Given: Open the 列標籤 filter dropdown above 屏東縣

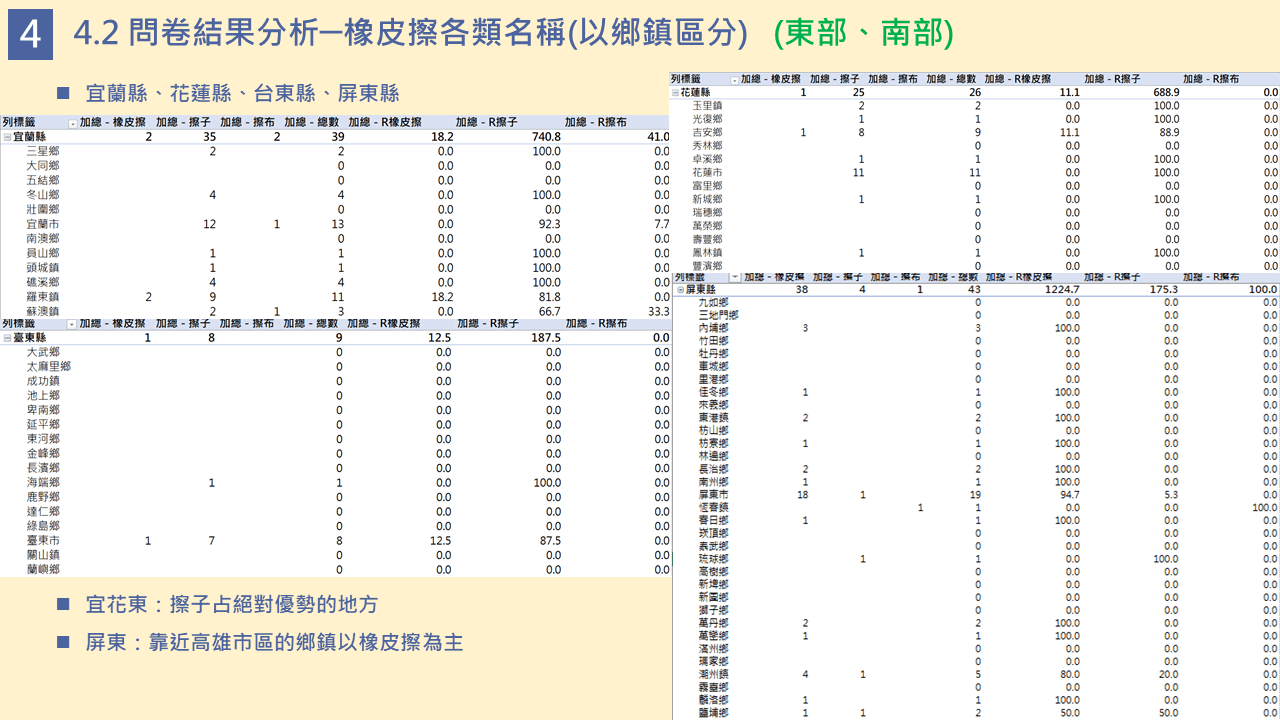Looking at the screenshot, I should click(x=736, y=277).
